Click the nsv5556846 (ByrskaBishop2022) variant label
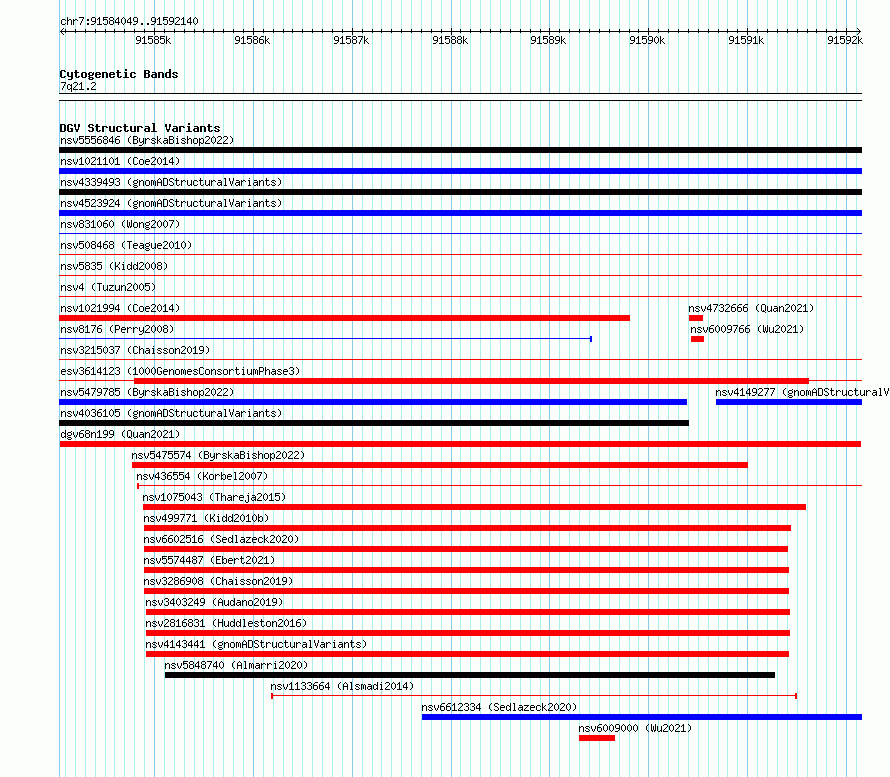890x777 pixels. click(x=147, y=140)
